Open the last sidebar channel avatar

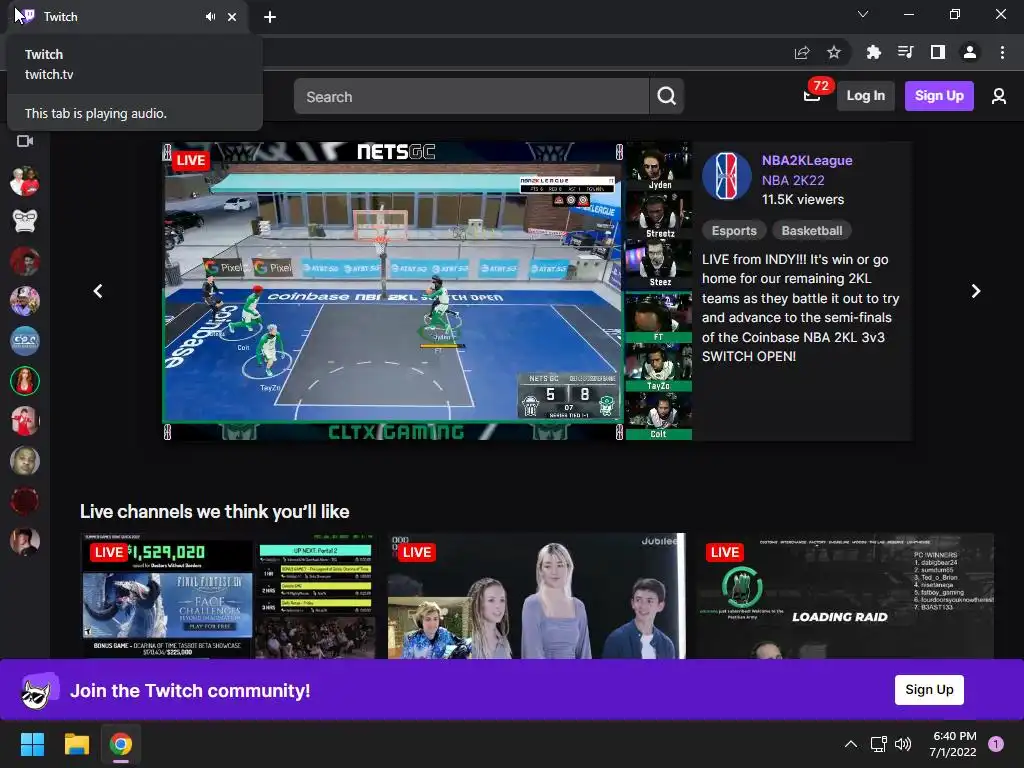pos(25,541)
